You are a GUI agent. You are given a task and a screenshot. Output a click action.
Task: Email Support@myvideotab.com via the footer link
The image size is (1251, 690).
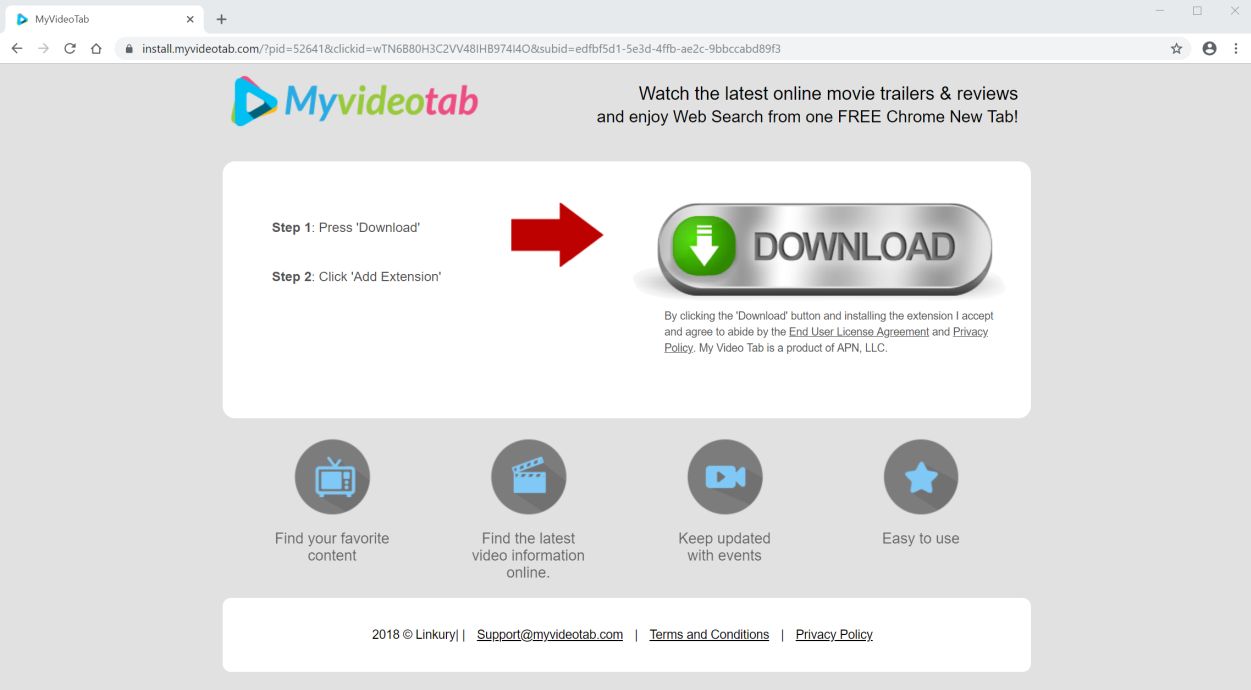point(549,634)
